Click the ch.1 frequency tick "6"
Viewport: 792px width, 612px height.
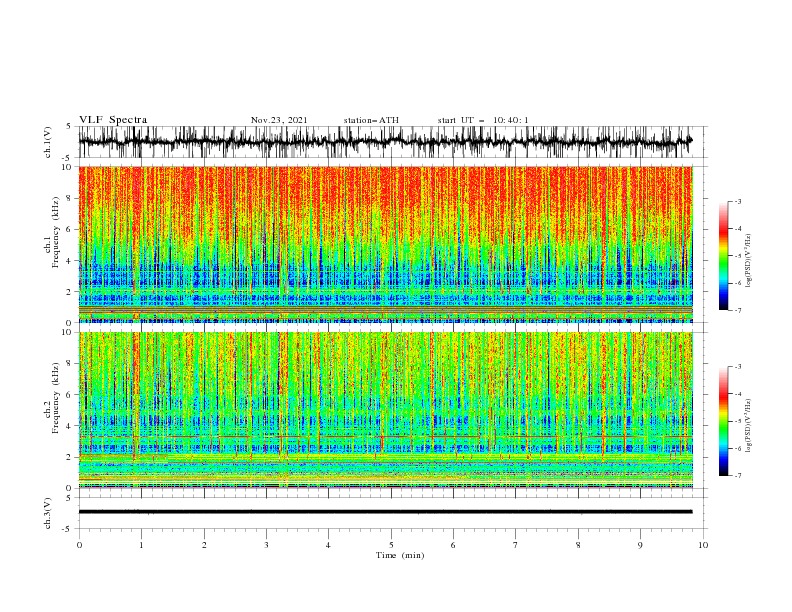[x=71, y=229]
